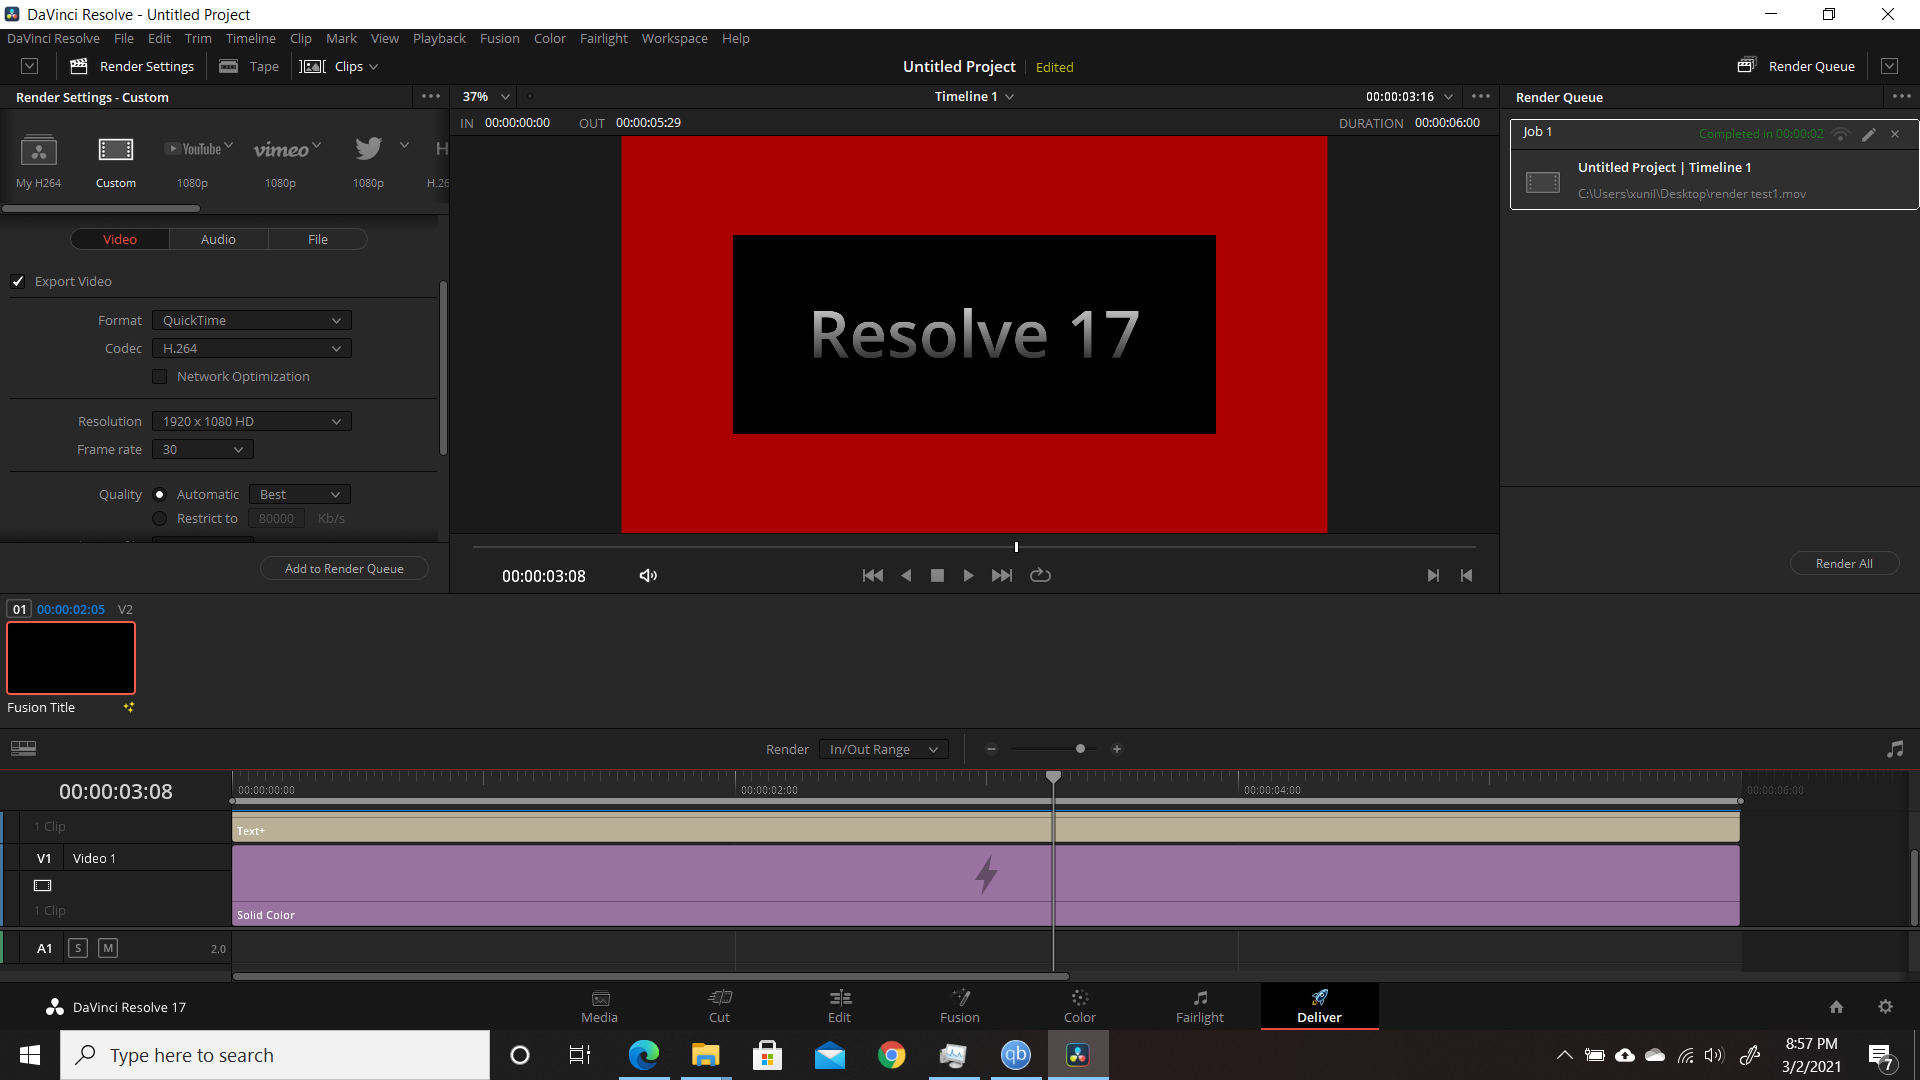Toggle loop playback

pyautogui.click(x=1040, y=575)
